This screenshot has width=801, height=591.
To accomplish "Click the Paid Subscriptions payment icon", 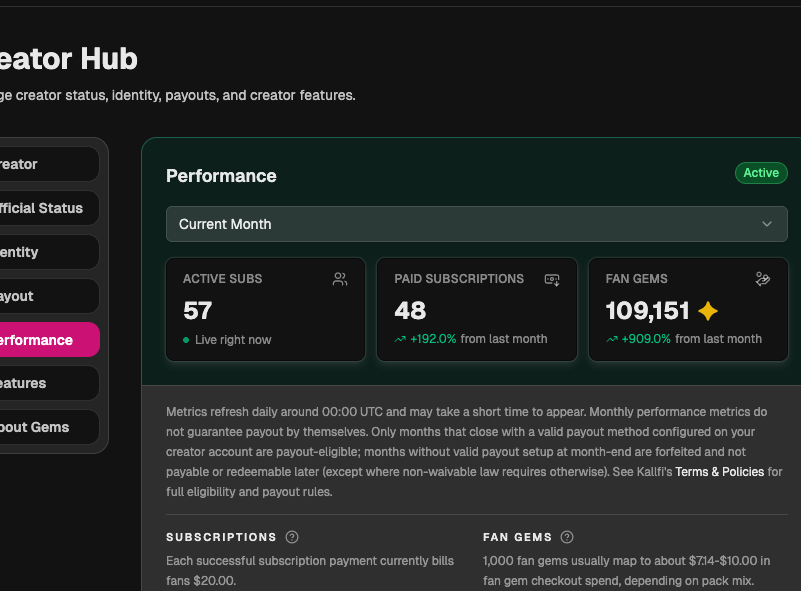I will 552,279.
